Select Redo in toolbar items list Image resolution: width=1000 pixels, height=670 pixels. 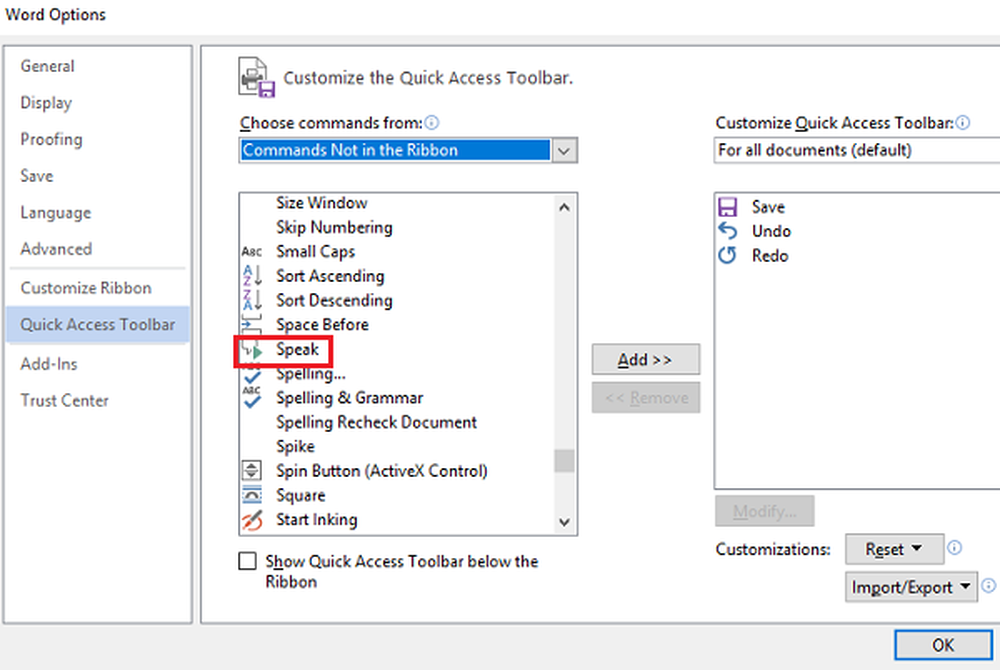tap(770, 256)
